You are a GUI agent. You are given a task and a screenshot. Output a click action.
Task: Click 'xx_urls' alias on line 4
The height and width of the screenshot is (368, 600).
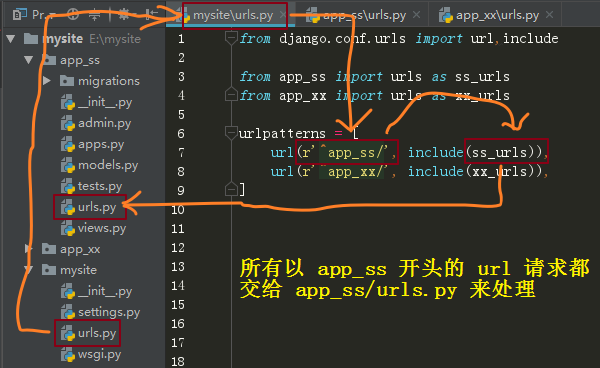[x=482, y=96]
